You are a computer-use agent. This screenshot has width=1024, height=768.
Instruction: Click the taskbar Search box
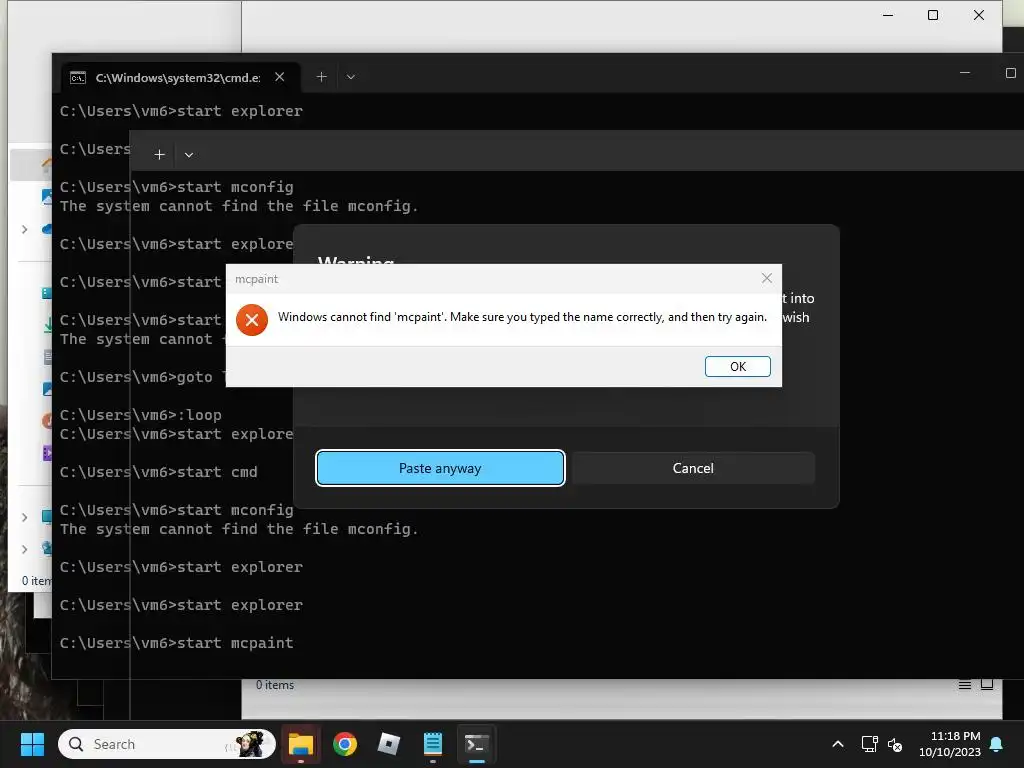pos(167,744)
